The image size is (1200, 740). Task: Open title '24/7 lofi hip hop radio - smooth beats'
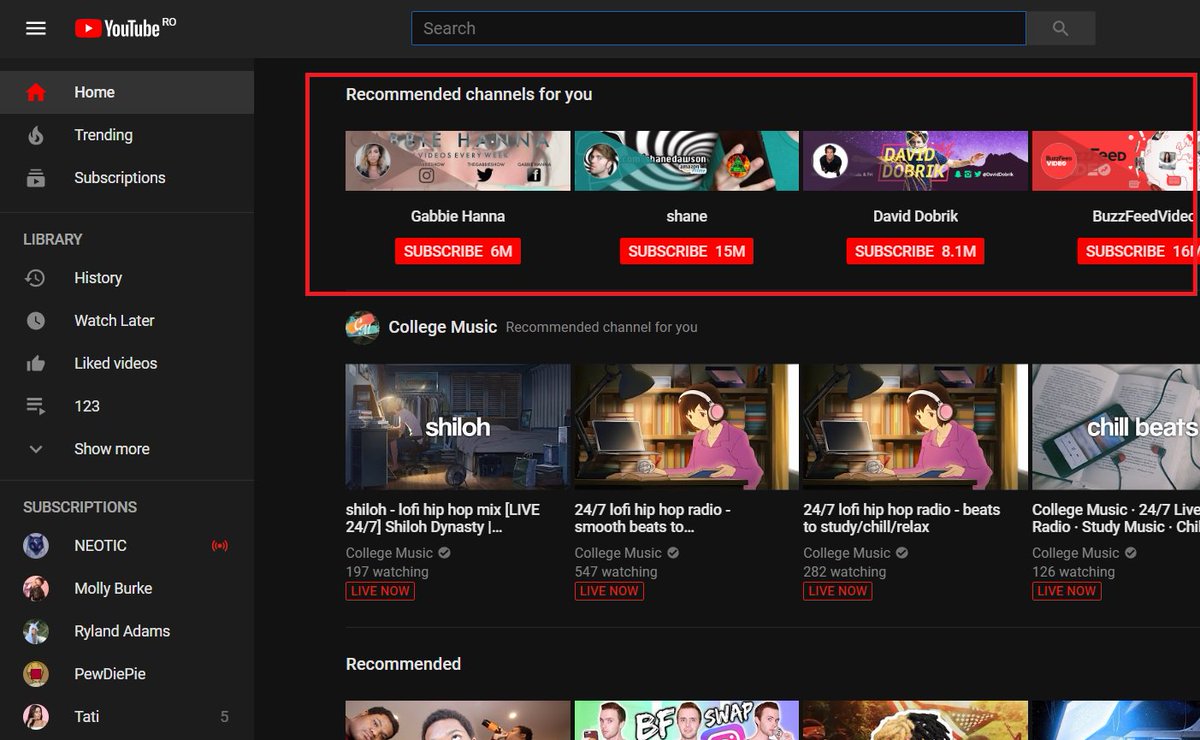coord(653,518)
